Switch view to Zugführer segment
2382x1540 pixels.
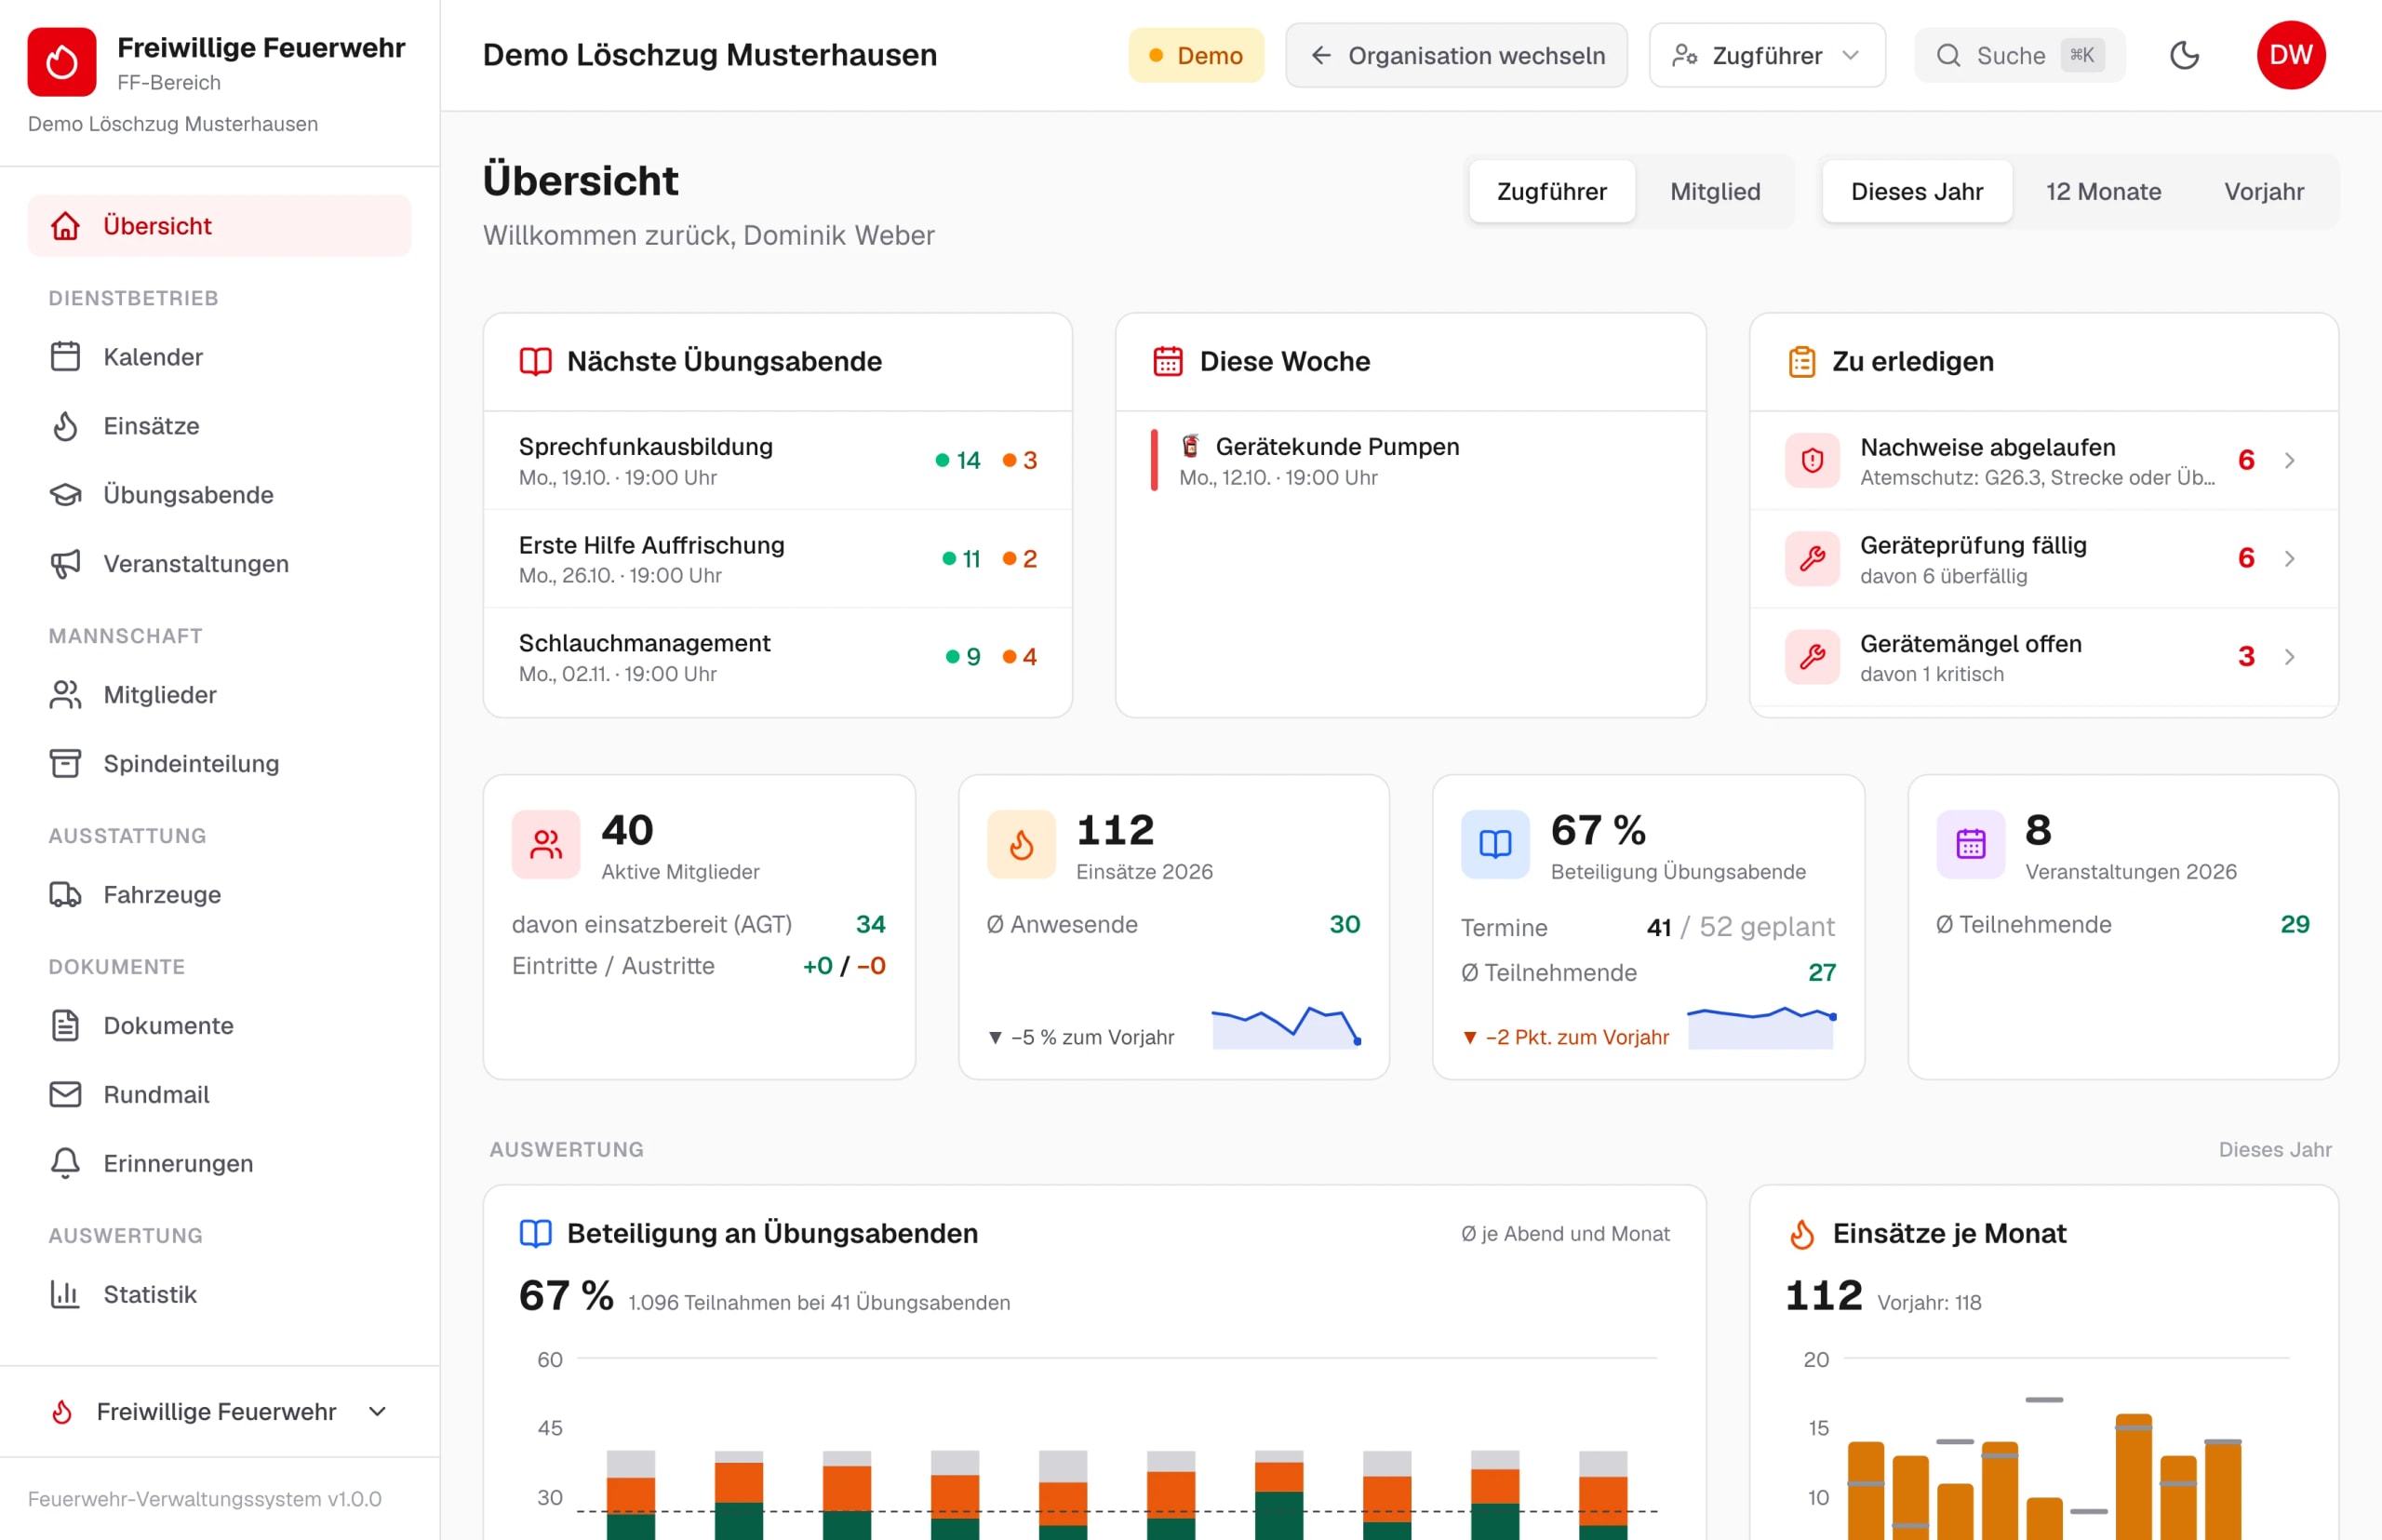1552,191
